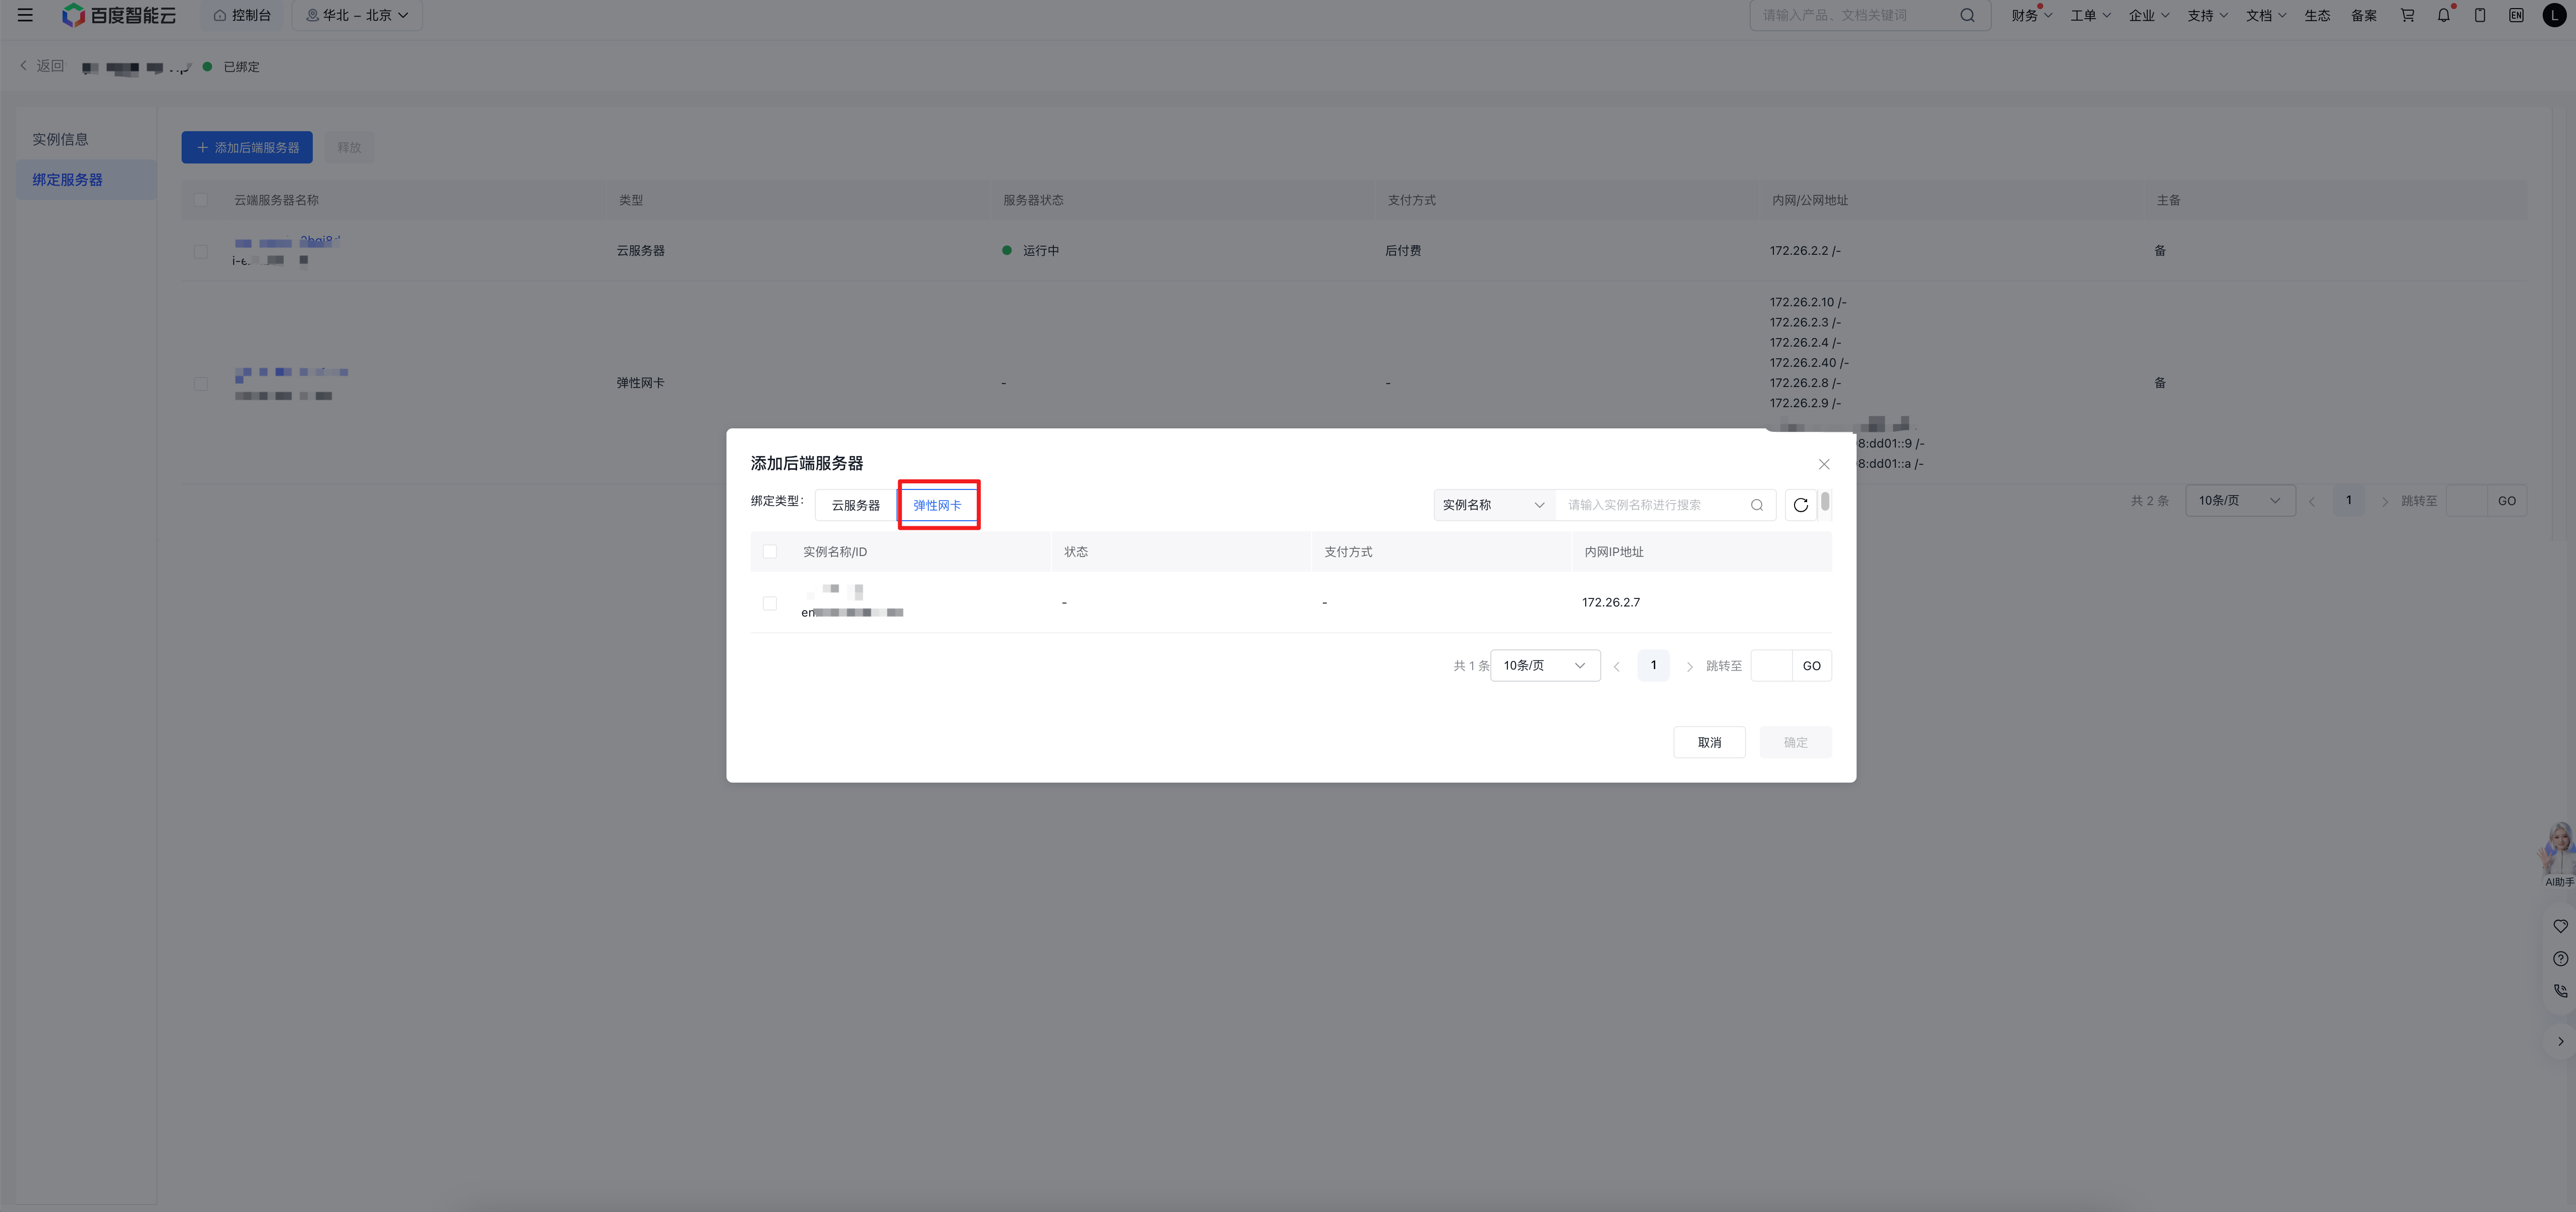Click the 取消 button in dialog
Viewport: 2576px width, 1212px height.
point(1709,742)
